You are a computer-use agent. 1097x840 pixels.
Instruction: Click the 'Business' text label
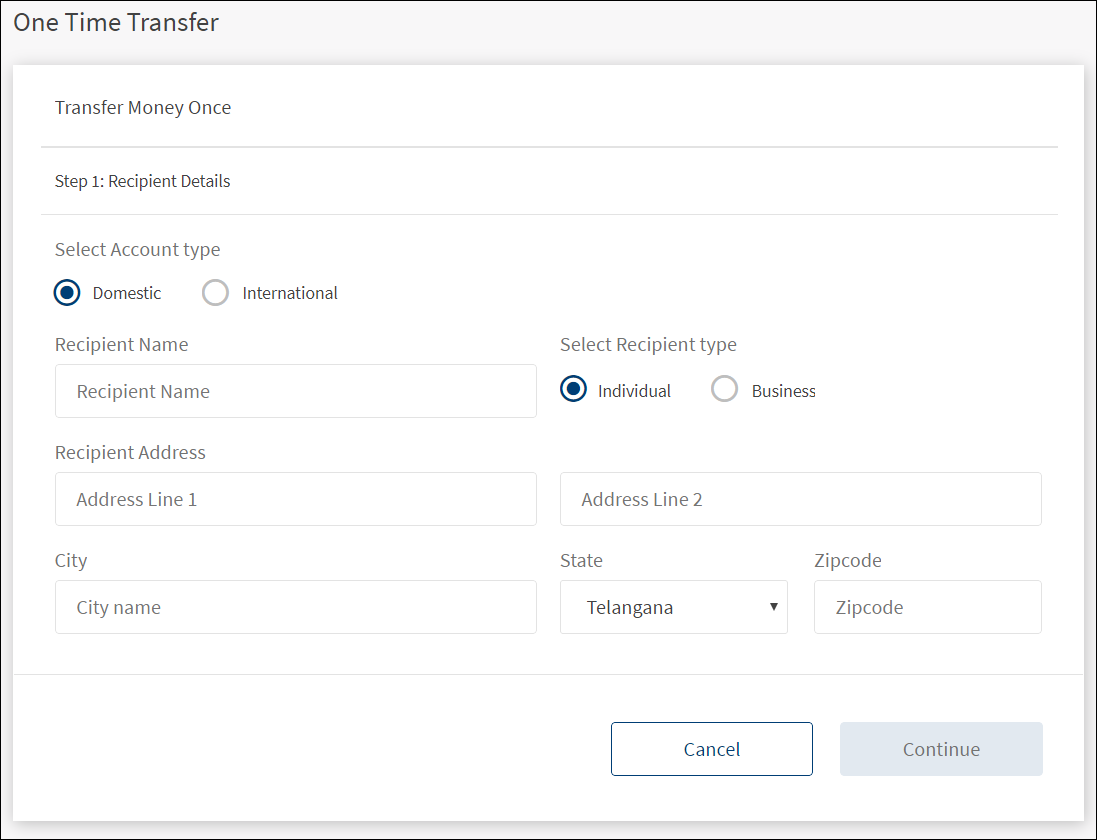click(783, 391)
